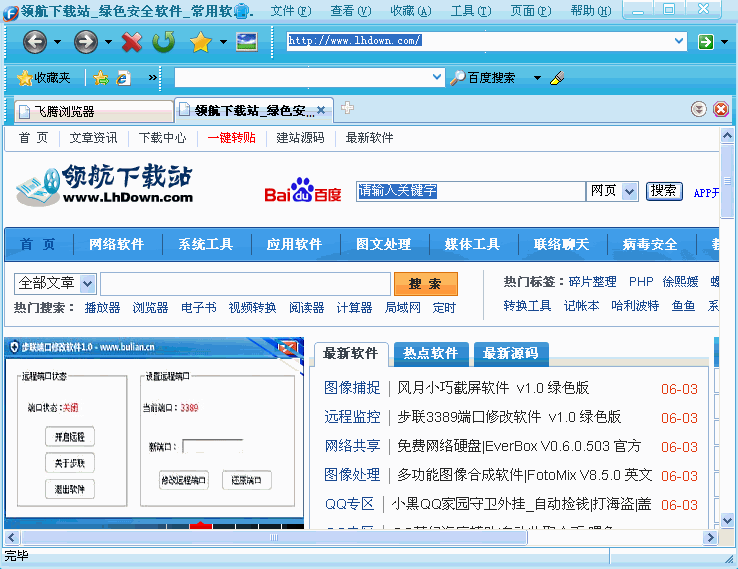Click the vertical scrollbar up arrow
The height and width of the screenshot is (569, 738).
click(x=727, y=135)
